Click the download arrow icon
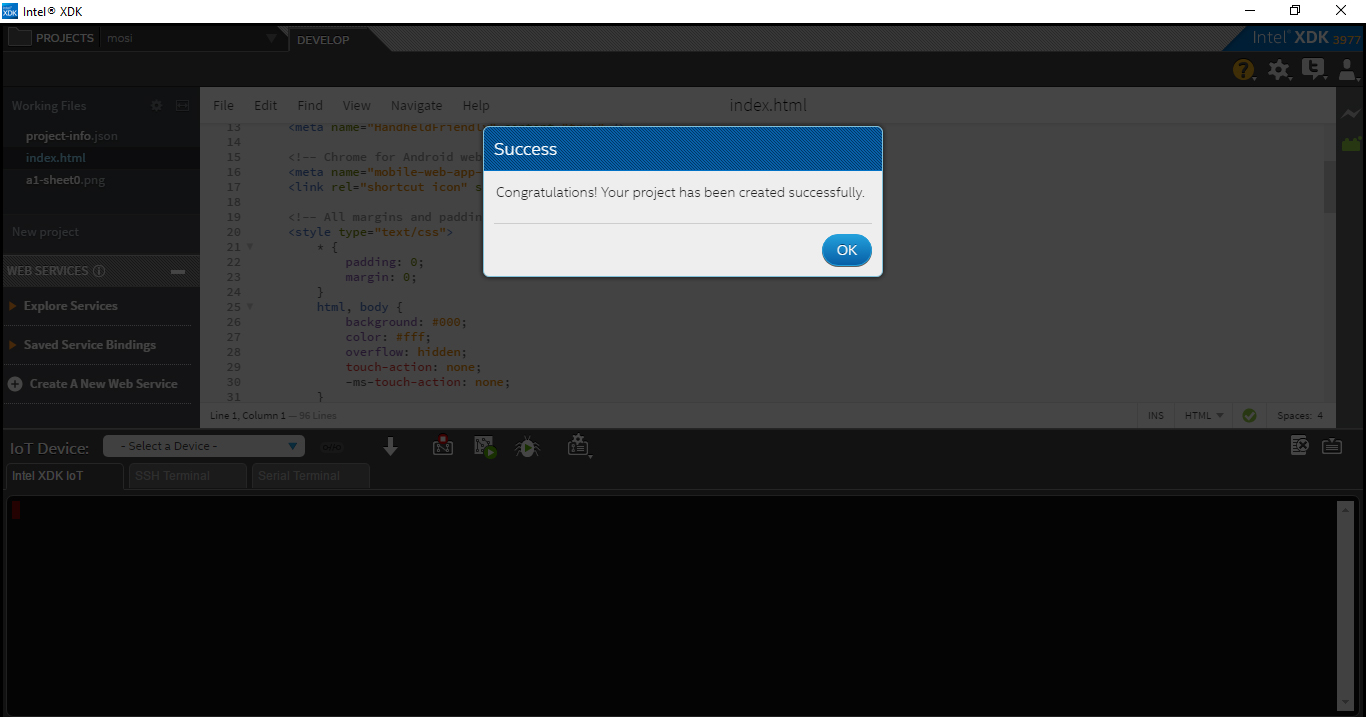 pyautogui.click(x=391, y=447)
